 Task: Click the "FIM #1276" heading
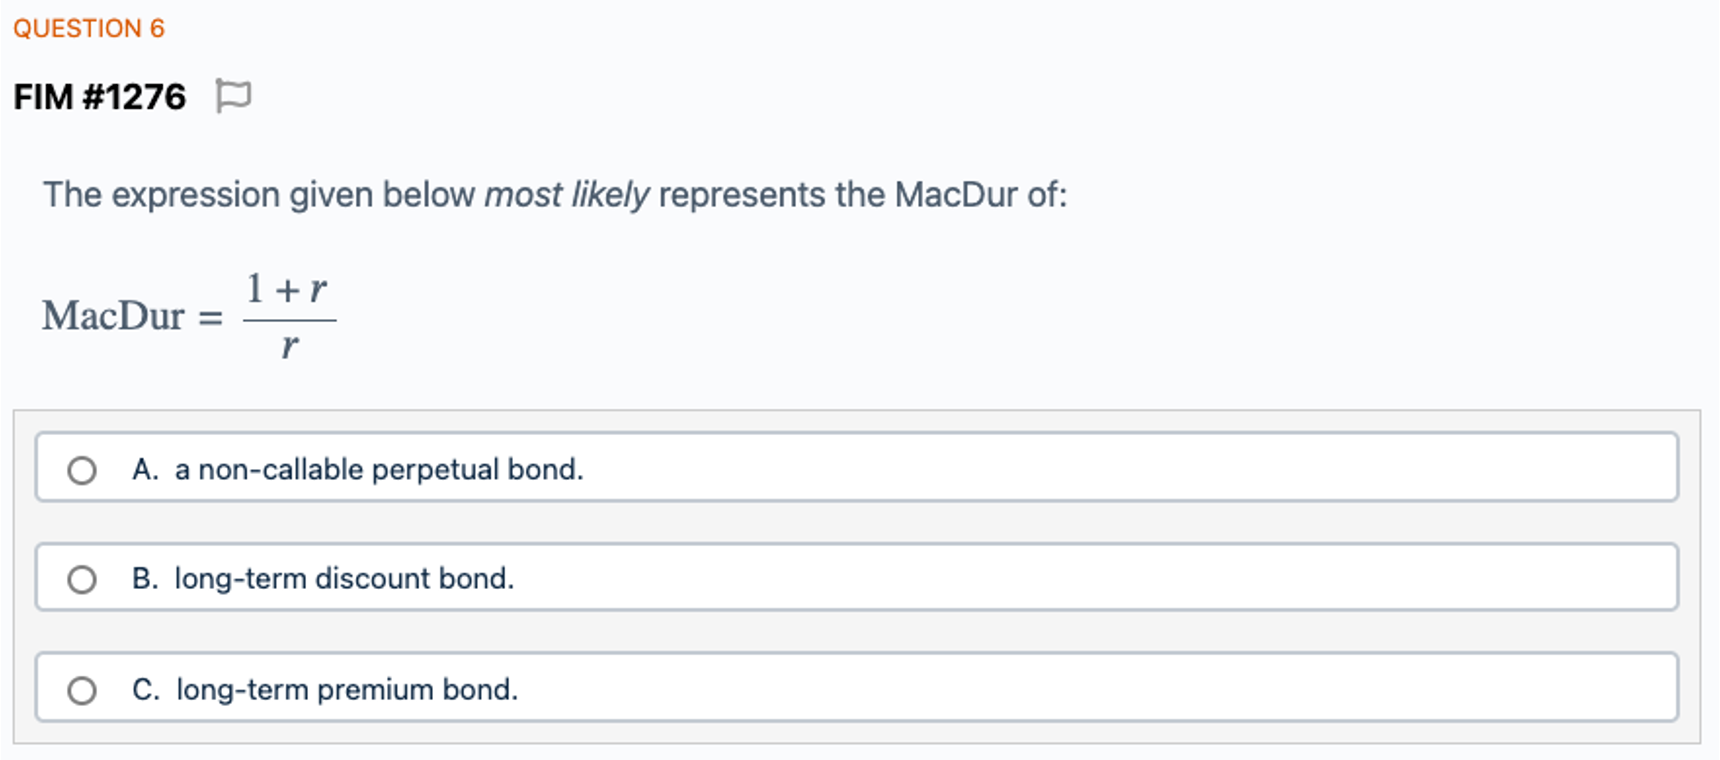tap(100, 97)
